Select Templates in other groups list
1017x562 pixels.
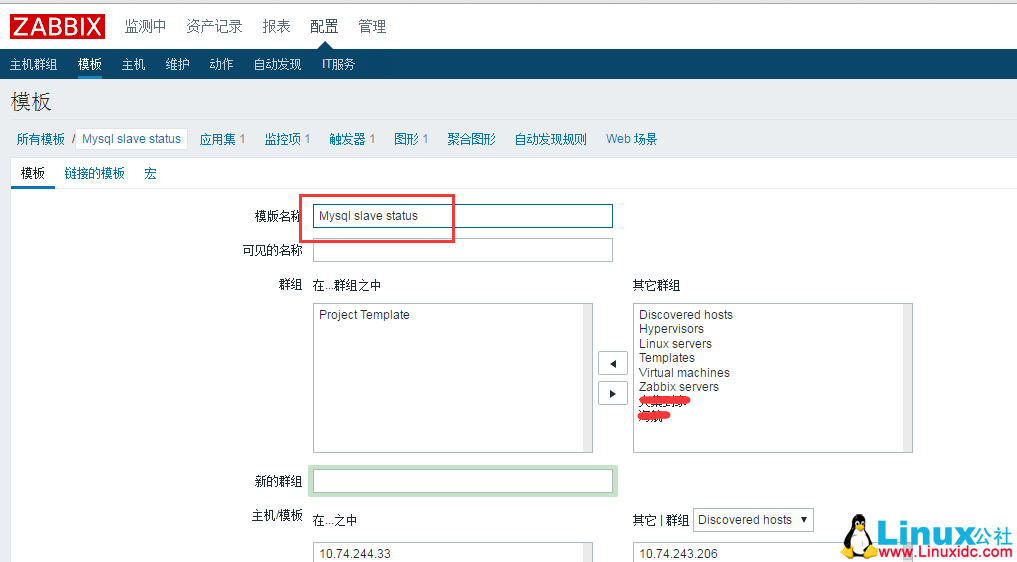coord(667,358)
